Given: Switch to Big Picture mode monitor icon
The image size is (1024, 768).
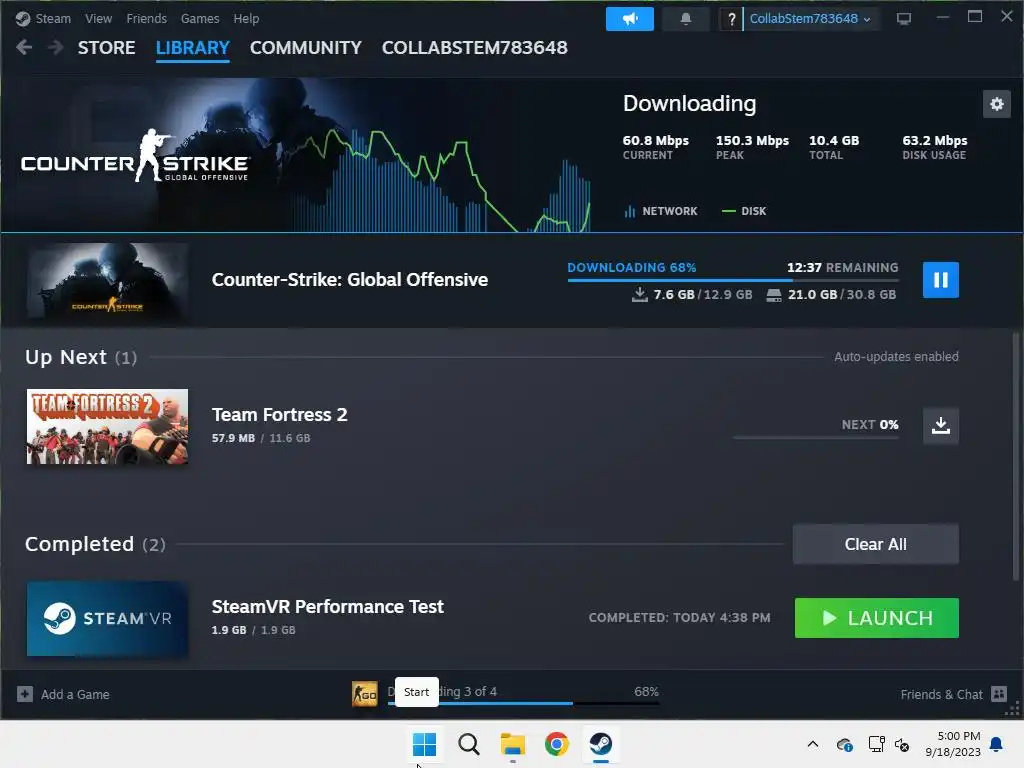Looking at the screenshot, I should (x=904, y=18).
